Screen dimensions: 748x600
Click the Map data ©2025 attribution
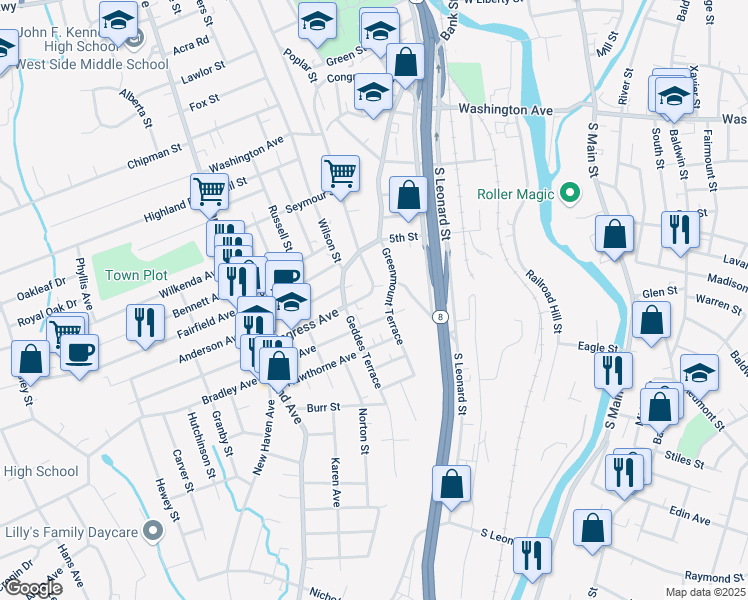[x=705, y=592]
